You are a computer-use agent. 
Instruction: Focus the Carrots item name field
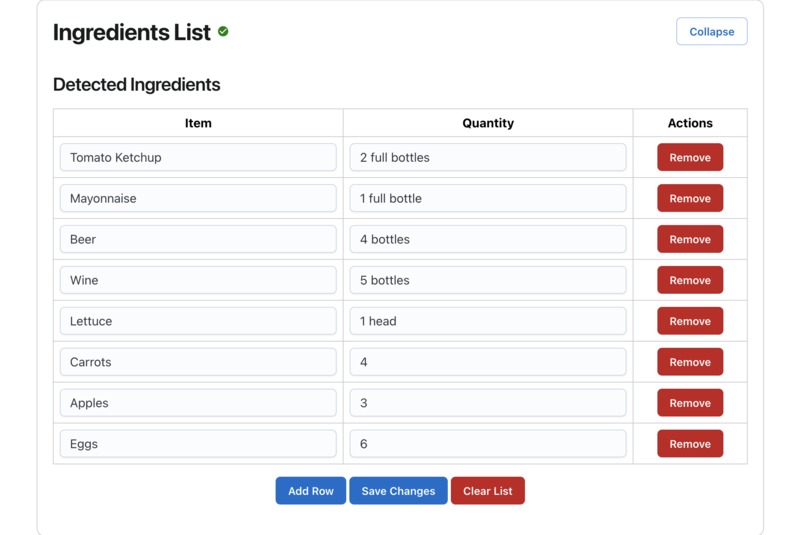point(198,362)
